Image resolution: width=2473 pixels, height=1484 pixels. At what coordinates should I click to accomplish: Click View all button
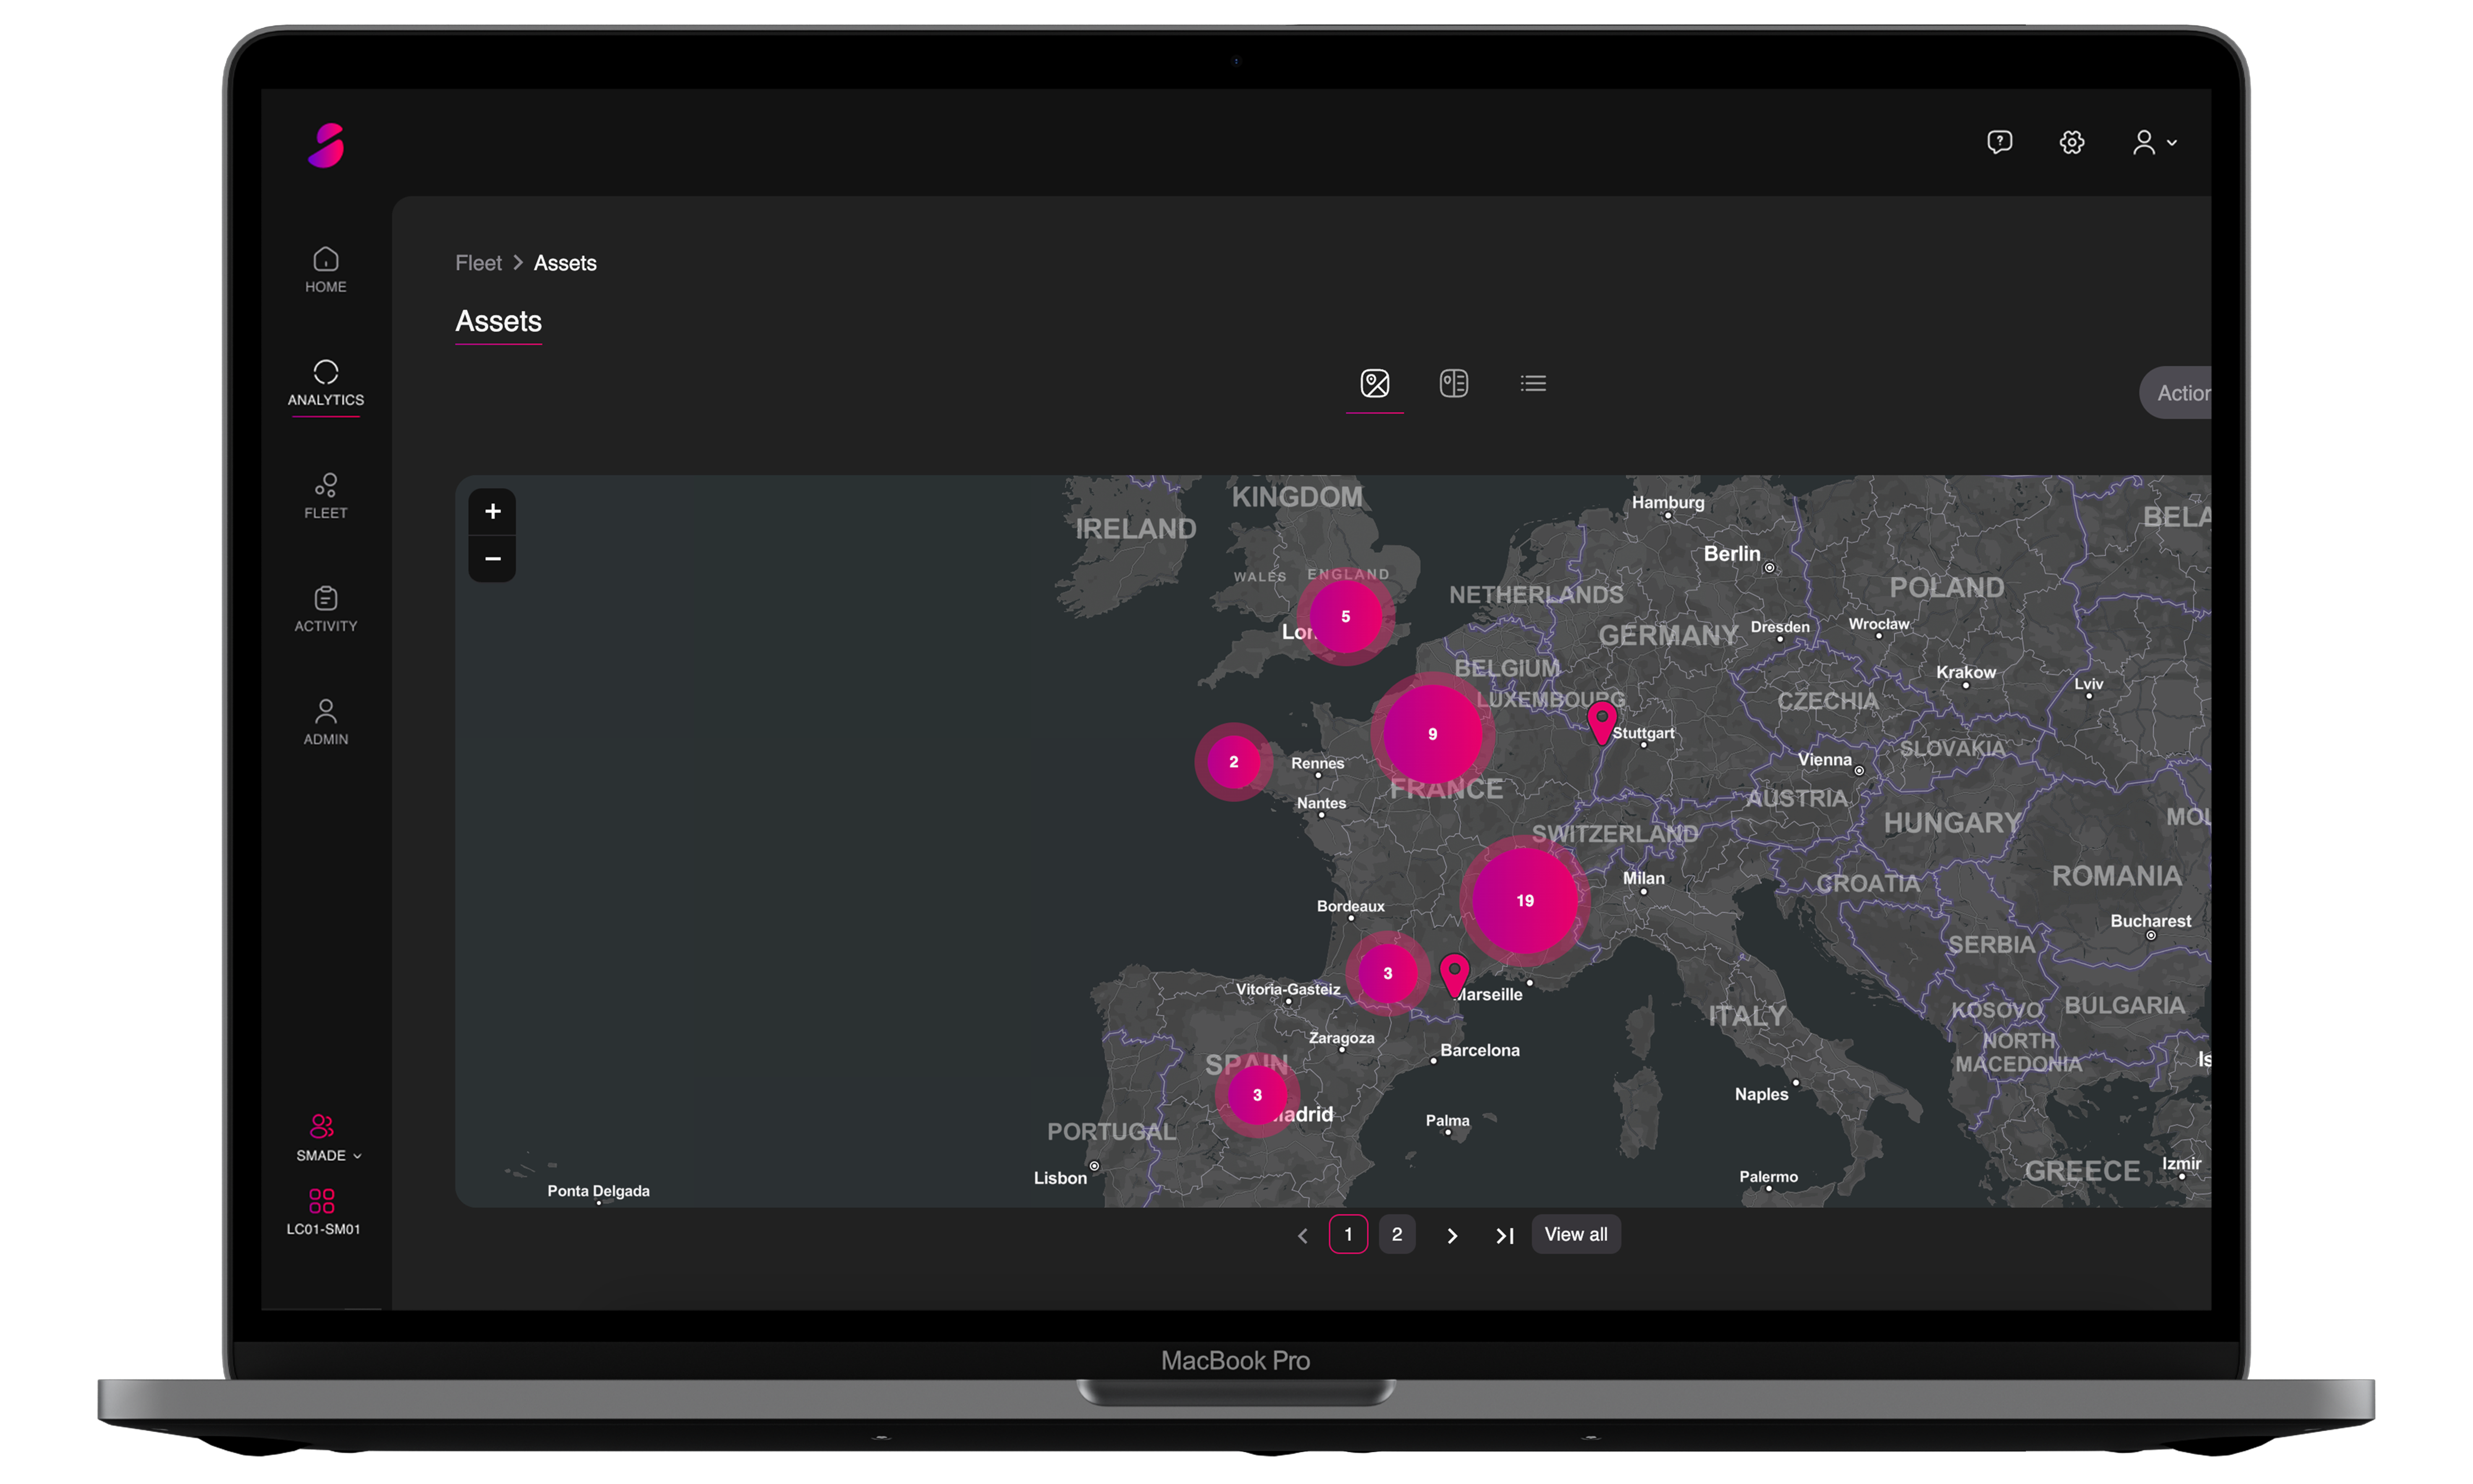pos(1576,1235)
